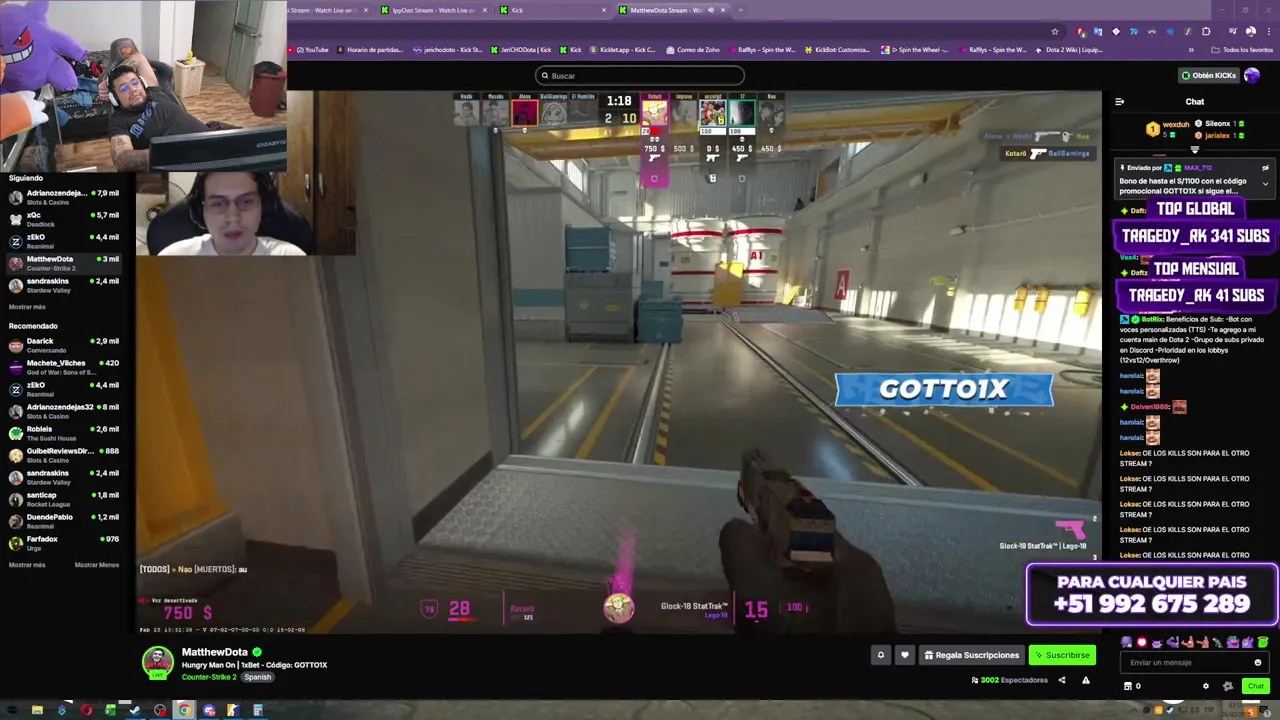
Task: Share the stream with the share icon
Action: tap(1062, 680)
